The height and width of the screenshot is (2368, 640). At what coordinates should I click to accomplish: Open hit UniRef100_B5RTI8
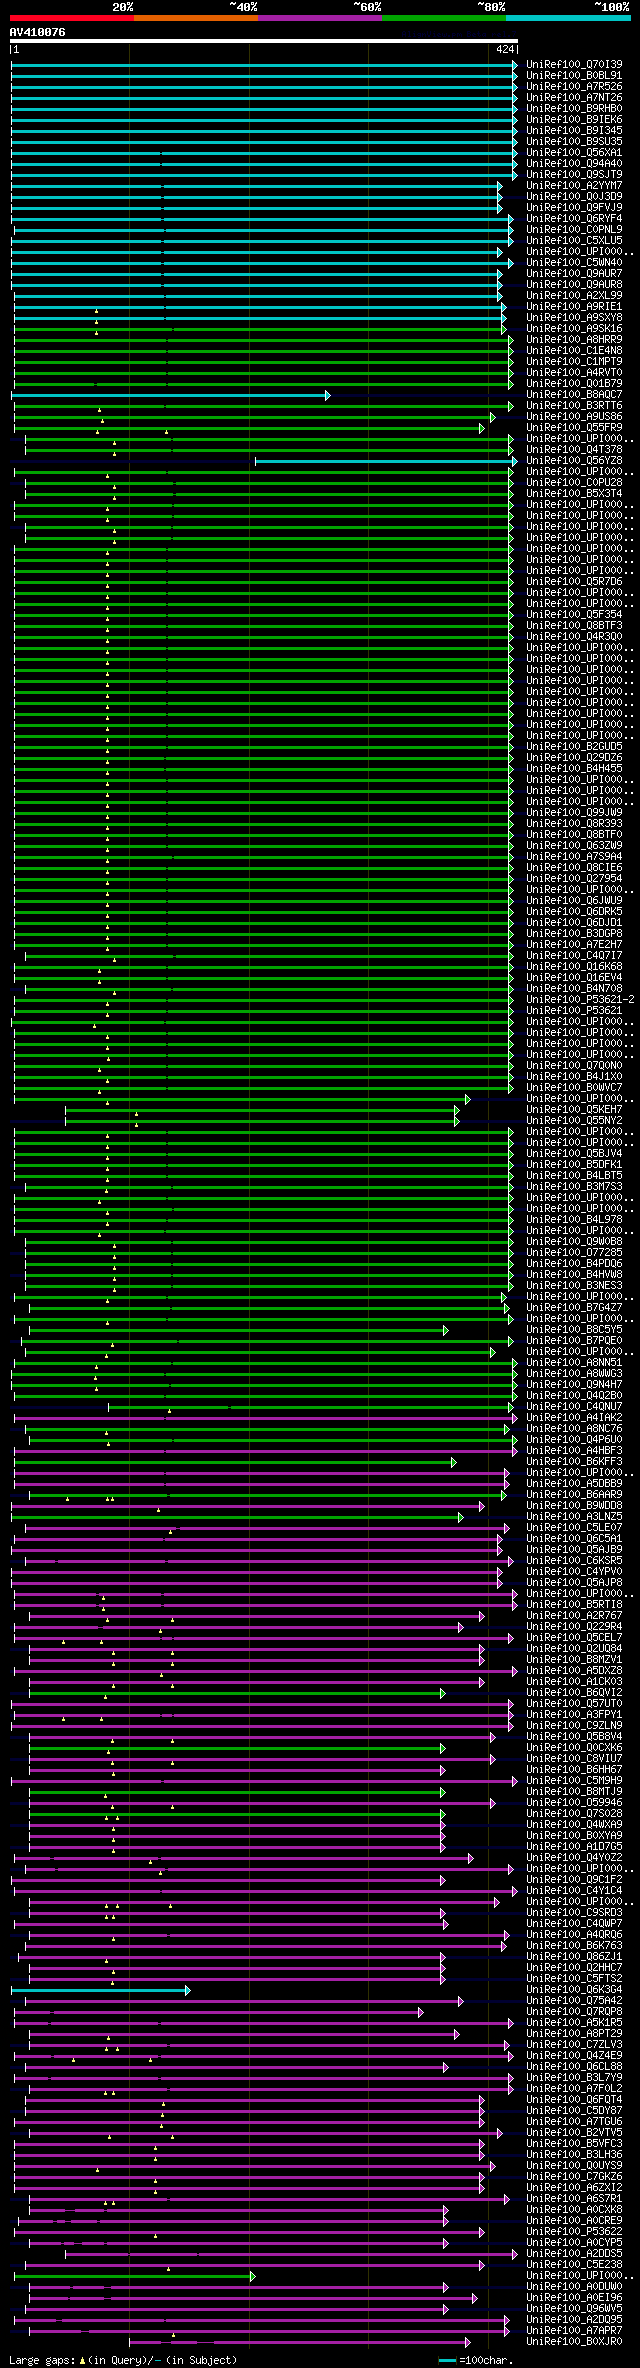pyautogui.click(x=574, y=1604)
